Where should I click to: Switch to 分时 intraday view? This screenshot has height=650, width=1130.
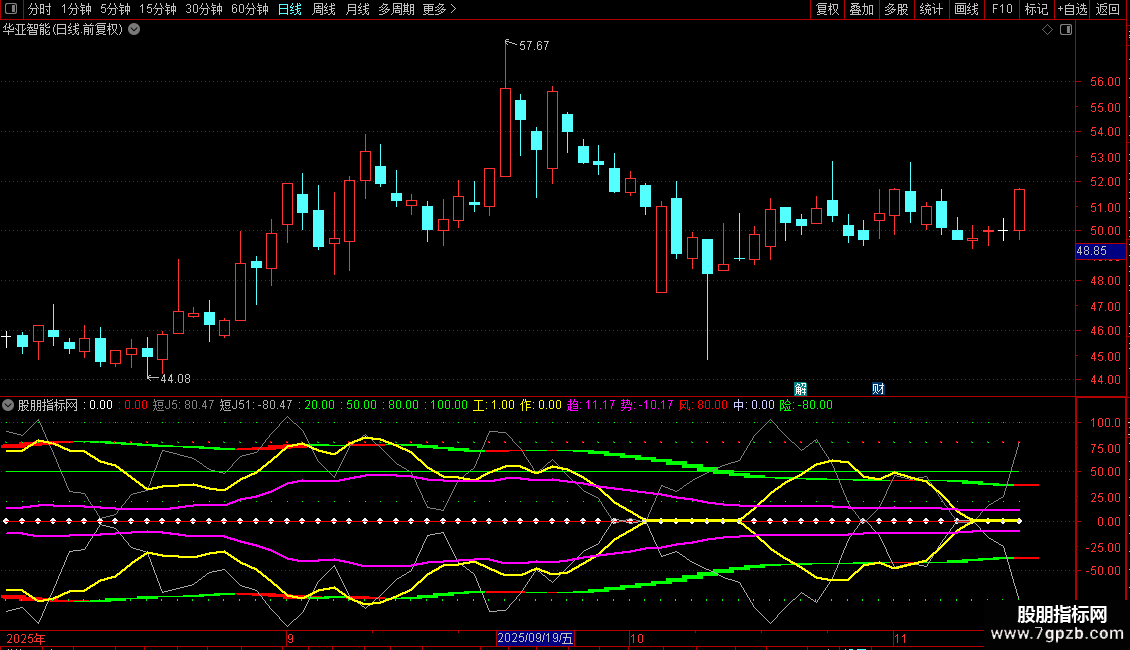[39, 9]
